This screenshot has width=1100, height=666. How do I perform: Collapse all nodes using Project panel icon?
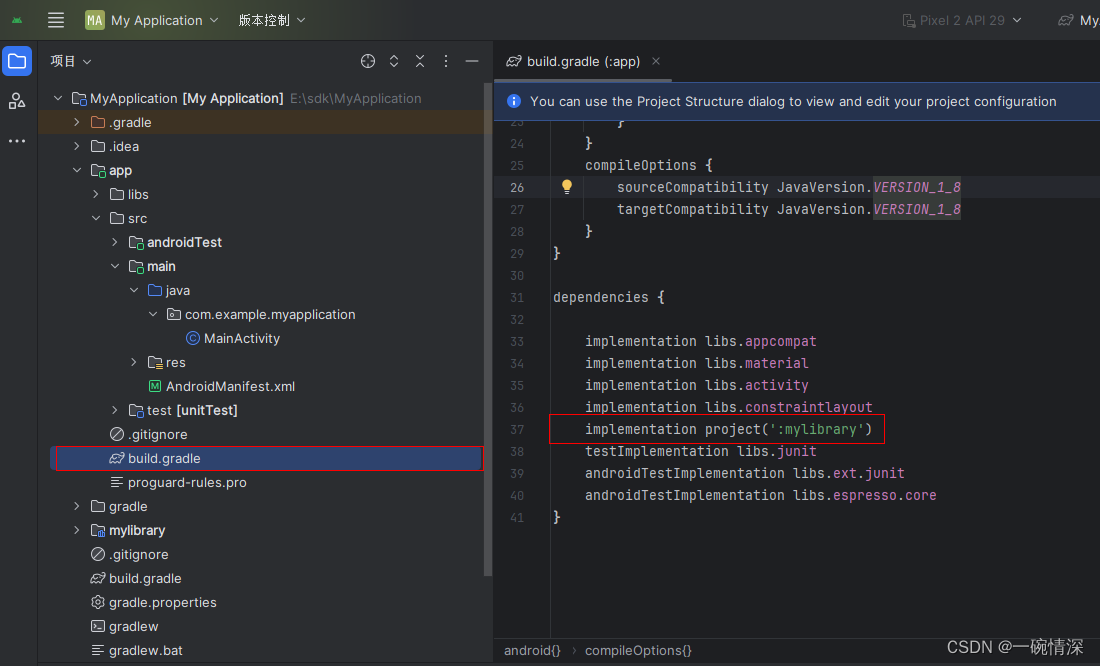419,61
